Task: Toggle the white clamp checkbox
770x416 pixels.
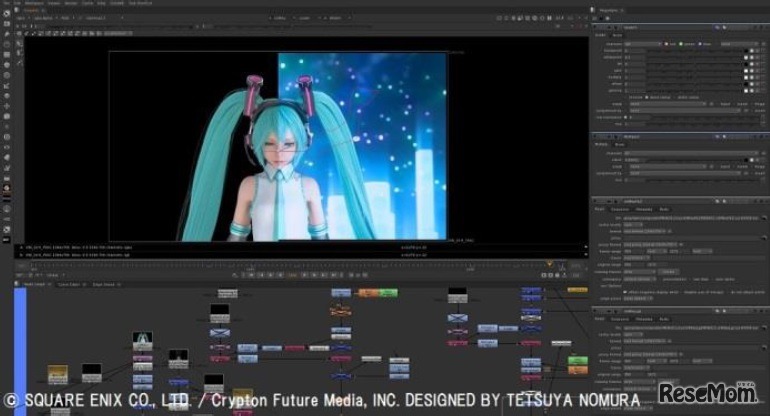Action: (x=675, y=97)
